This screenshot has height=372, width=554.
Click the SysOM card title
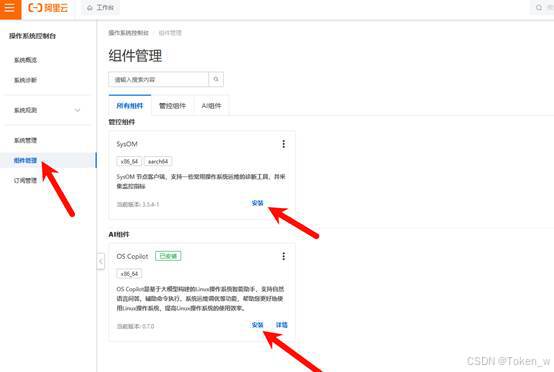click(127, 144)
